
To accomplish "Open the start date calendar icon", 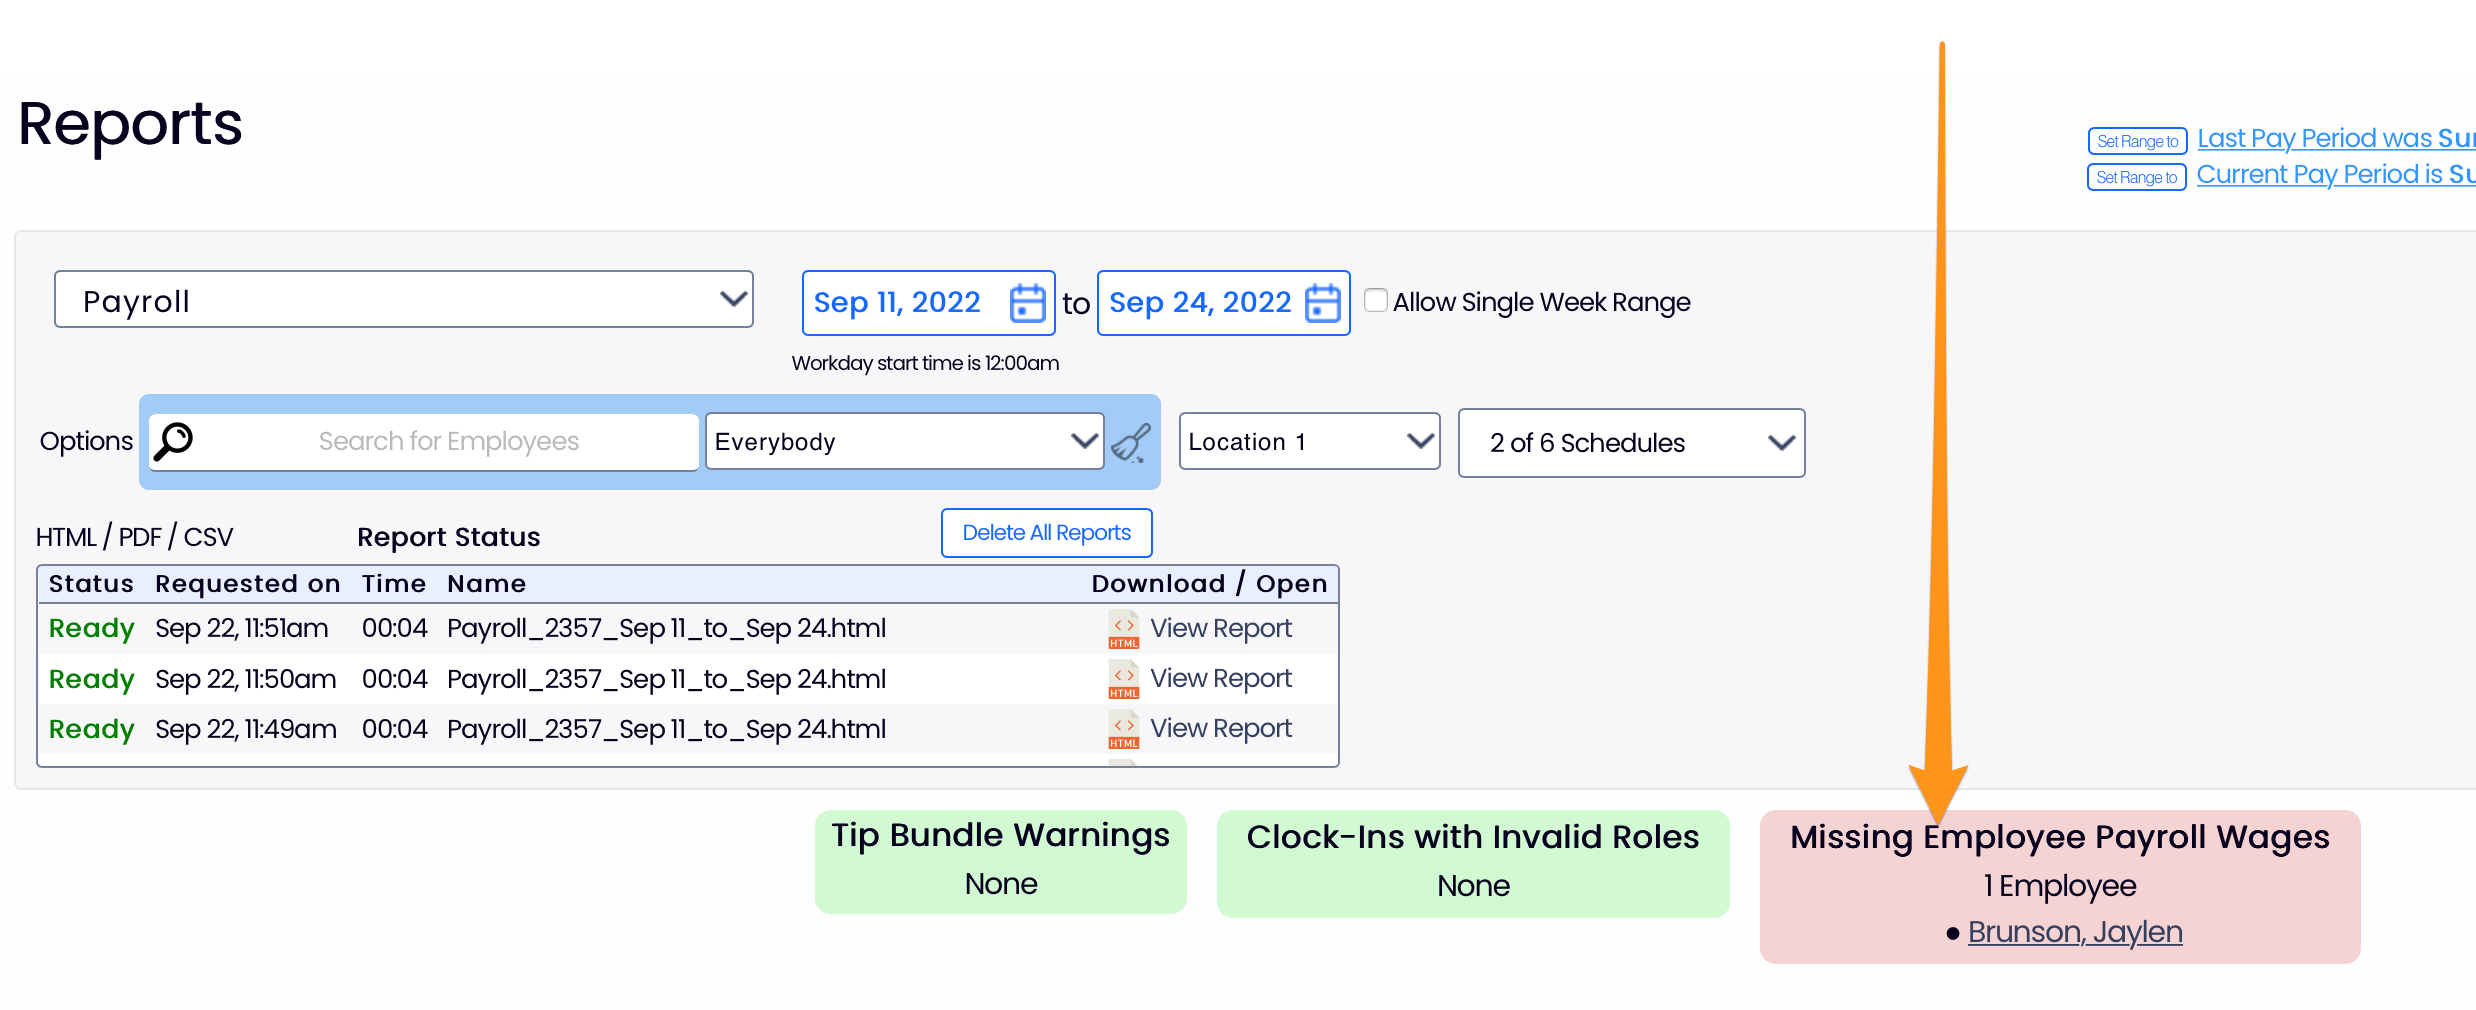I will tap(1027, 303).
